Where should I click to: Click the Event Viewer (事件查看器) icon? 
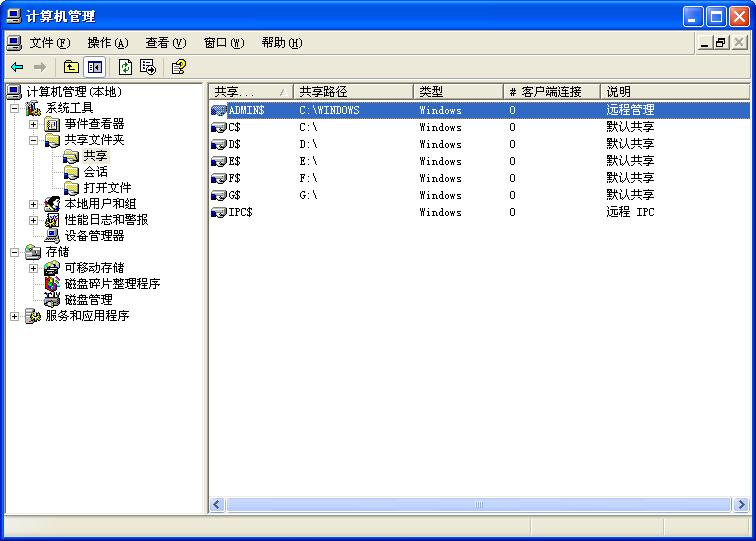point(52,124)
